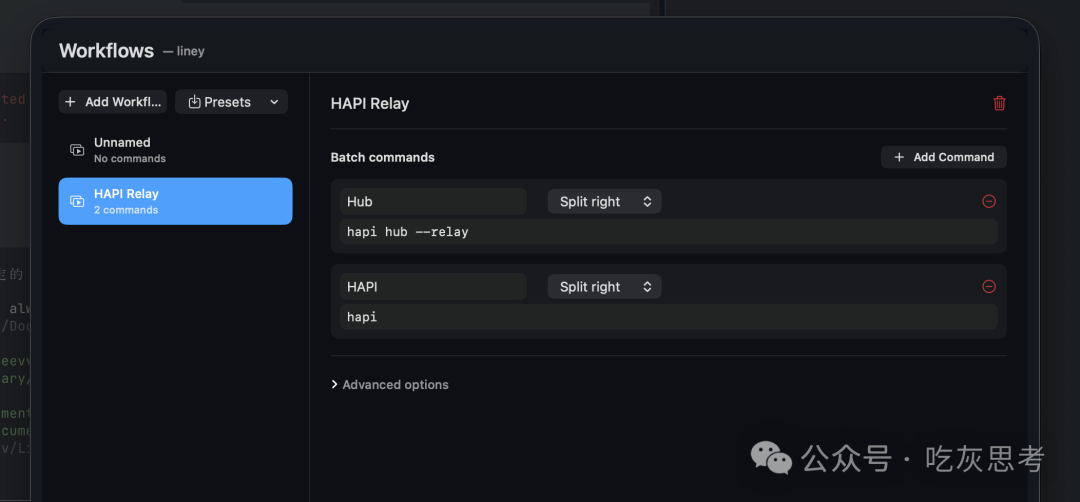Screen dimensions: 1080x502
Task: Open the Split right dropdown for Hub
Action: (x=604, y=201)
